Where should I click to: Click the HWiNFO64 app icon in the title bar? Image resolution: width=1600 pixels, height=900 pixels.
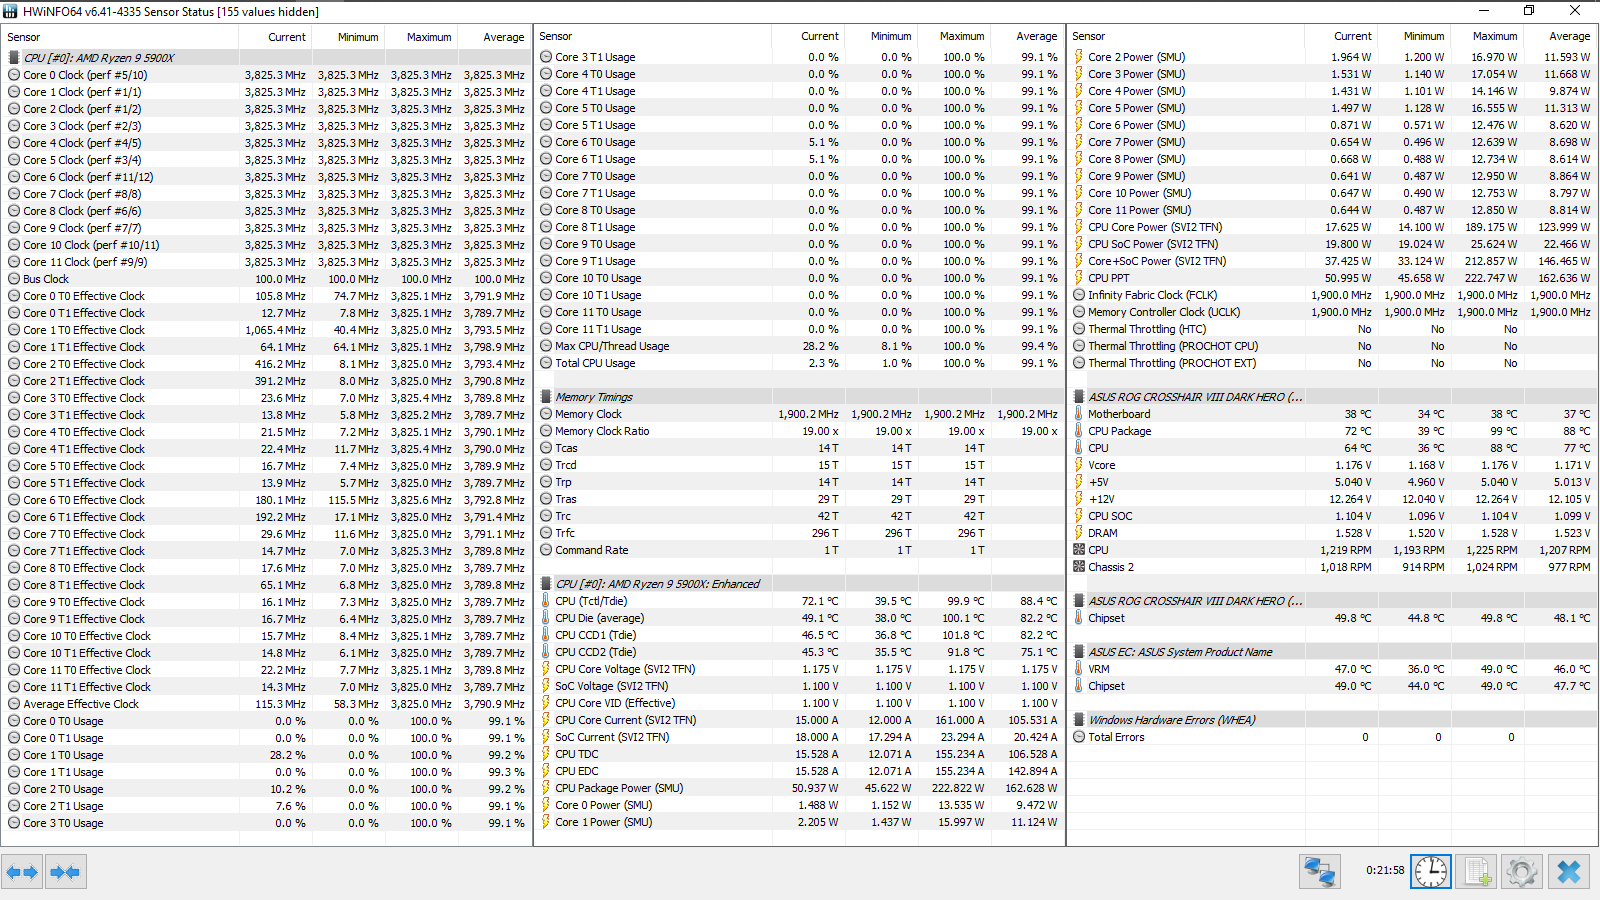[10, 11]
